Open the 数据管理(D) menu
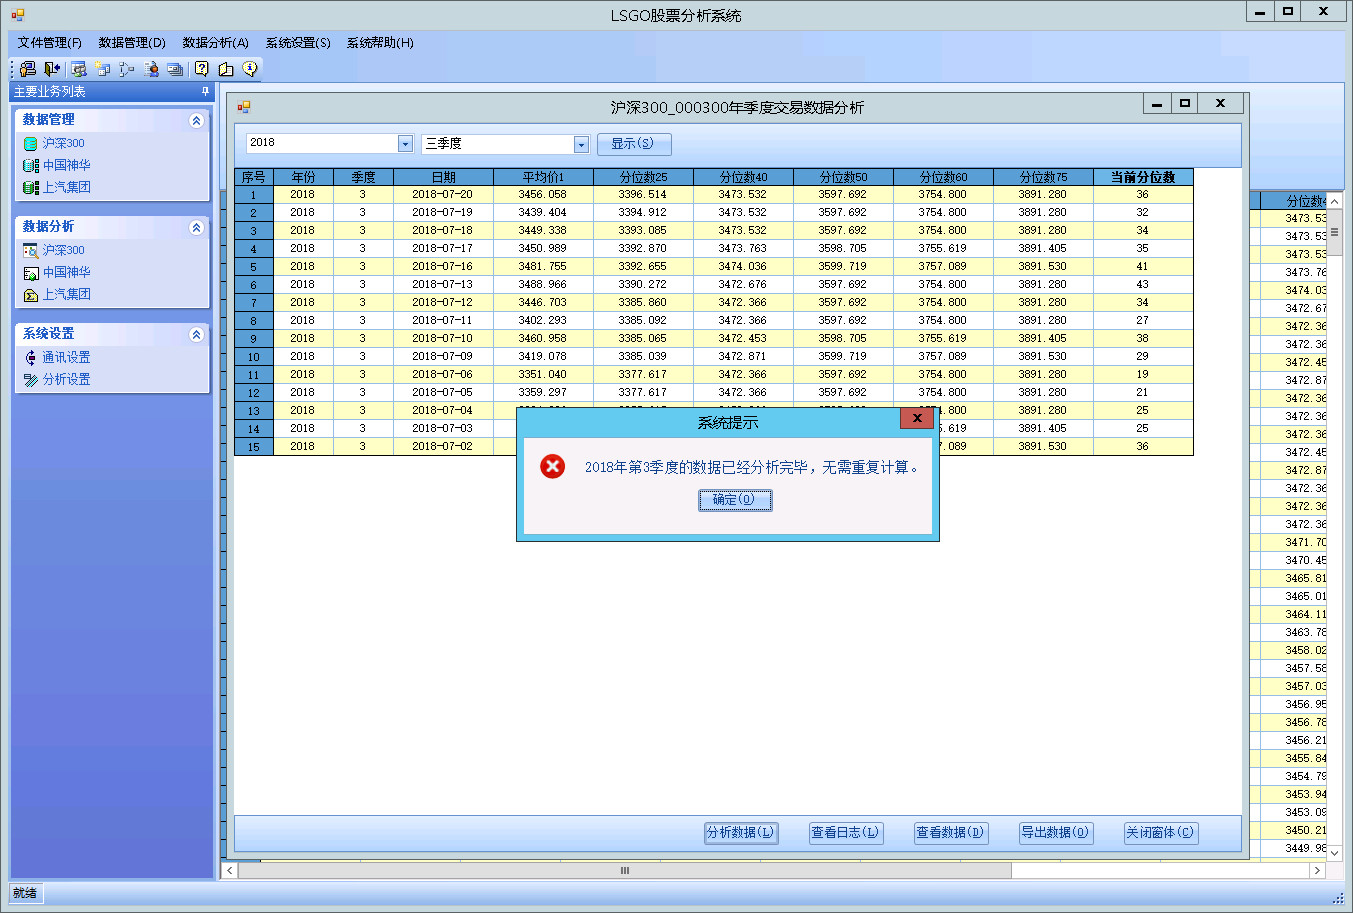 [x=132, y=43]
